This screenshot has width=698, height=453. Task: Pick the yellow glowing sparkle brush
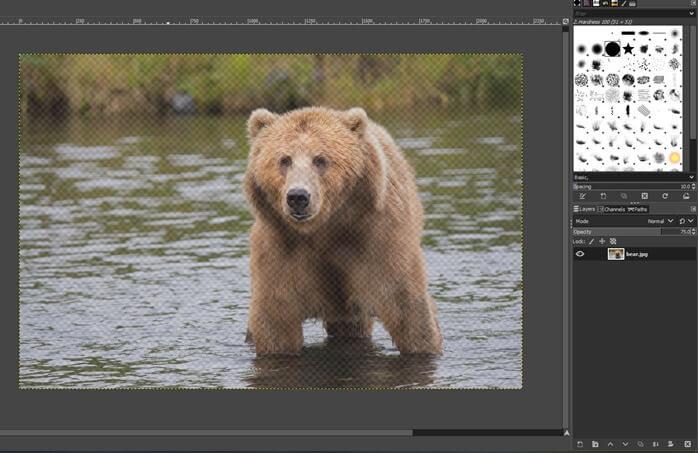(675, 157)
